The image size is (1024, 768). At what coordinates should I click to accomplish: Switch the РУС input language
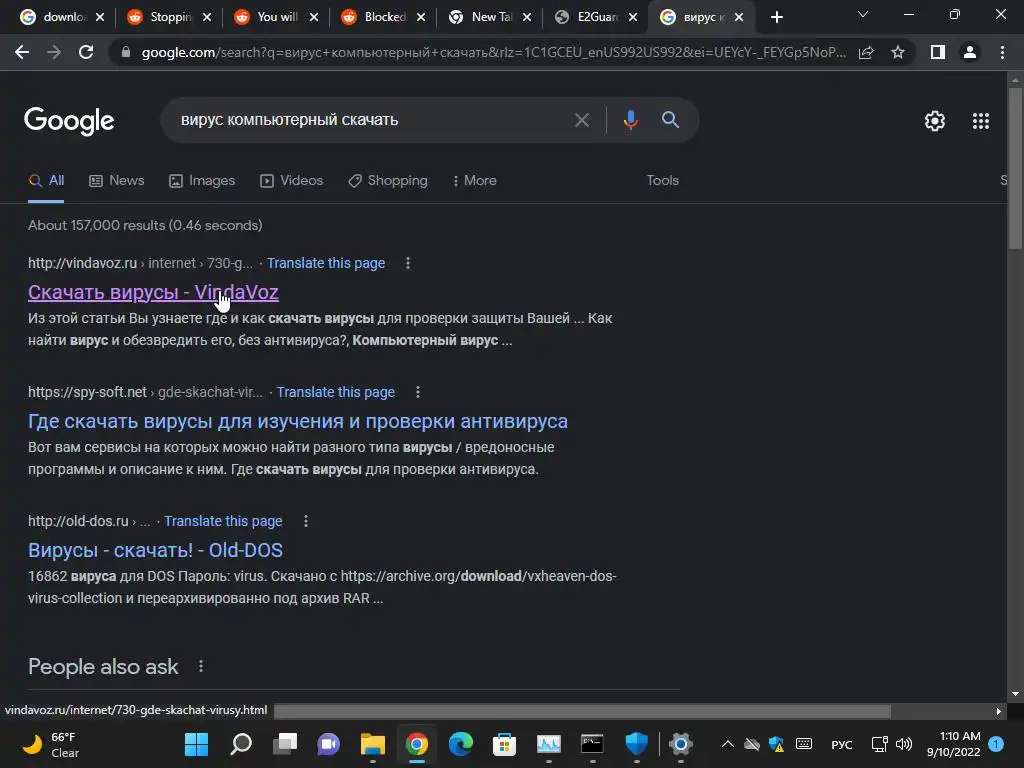(842, 744)
